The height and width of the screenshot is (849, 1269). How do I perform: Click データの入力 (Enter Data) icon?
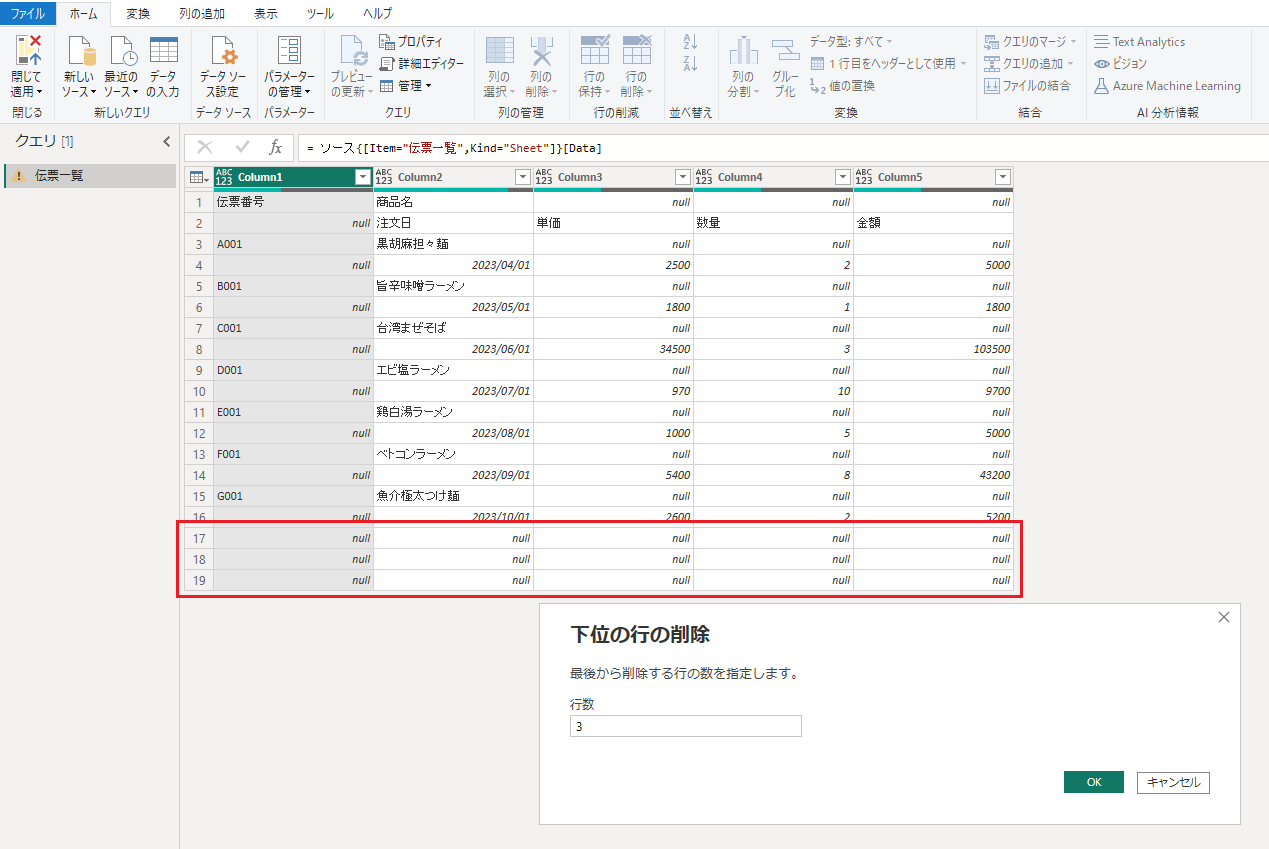click(163, 52)
